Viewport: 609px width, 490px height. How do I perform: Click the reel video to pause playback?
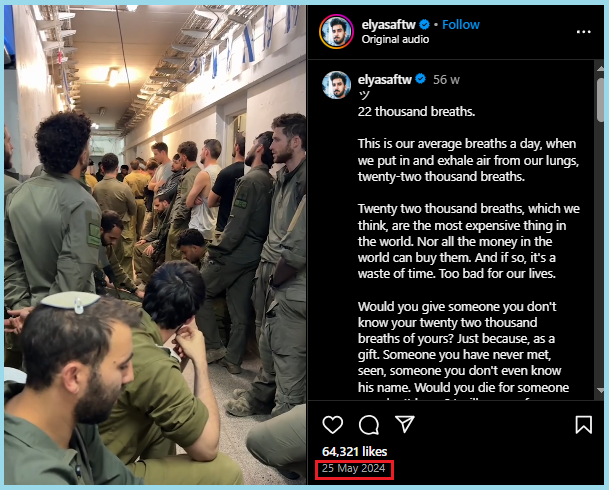[155, 245]
